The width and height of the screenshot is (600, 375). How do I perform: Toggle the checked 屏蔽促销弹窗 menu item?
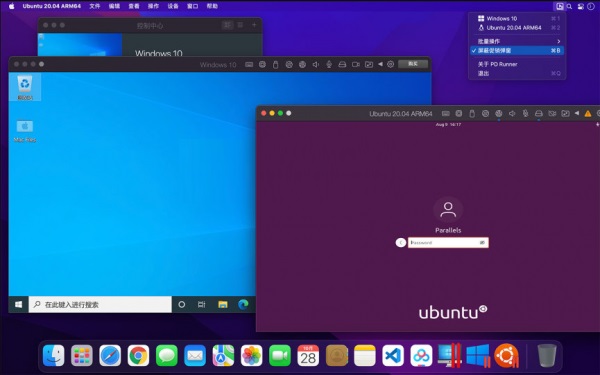click(x=517, y=51)
